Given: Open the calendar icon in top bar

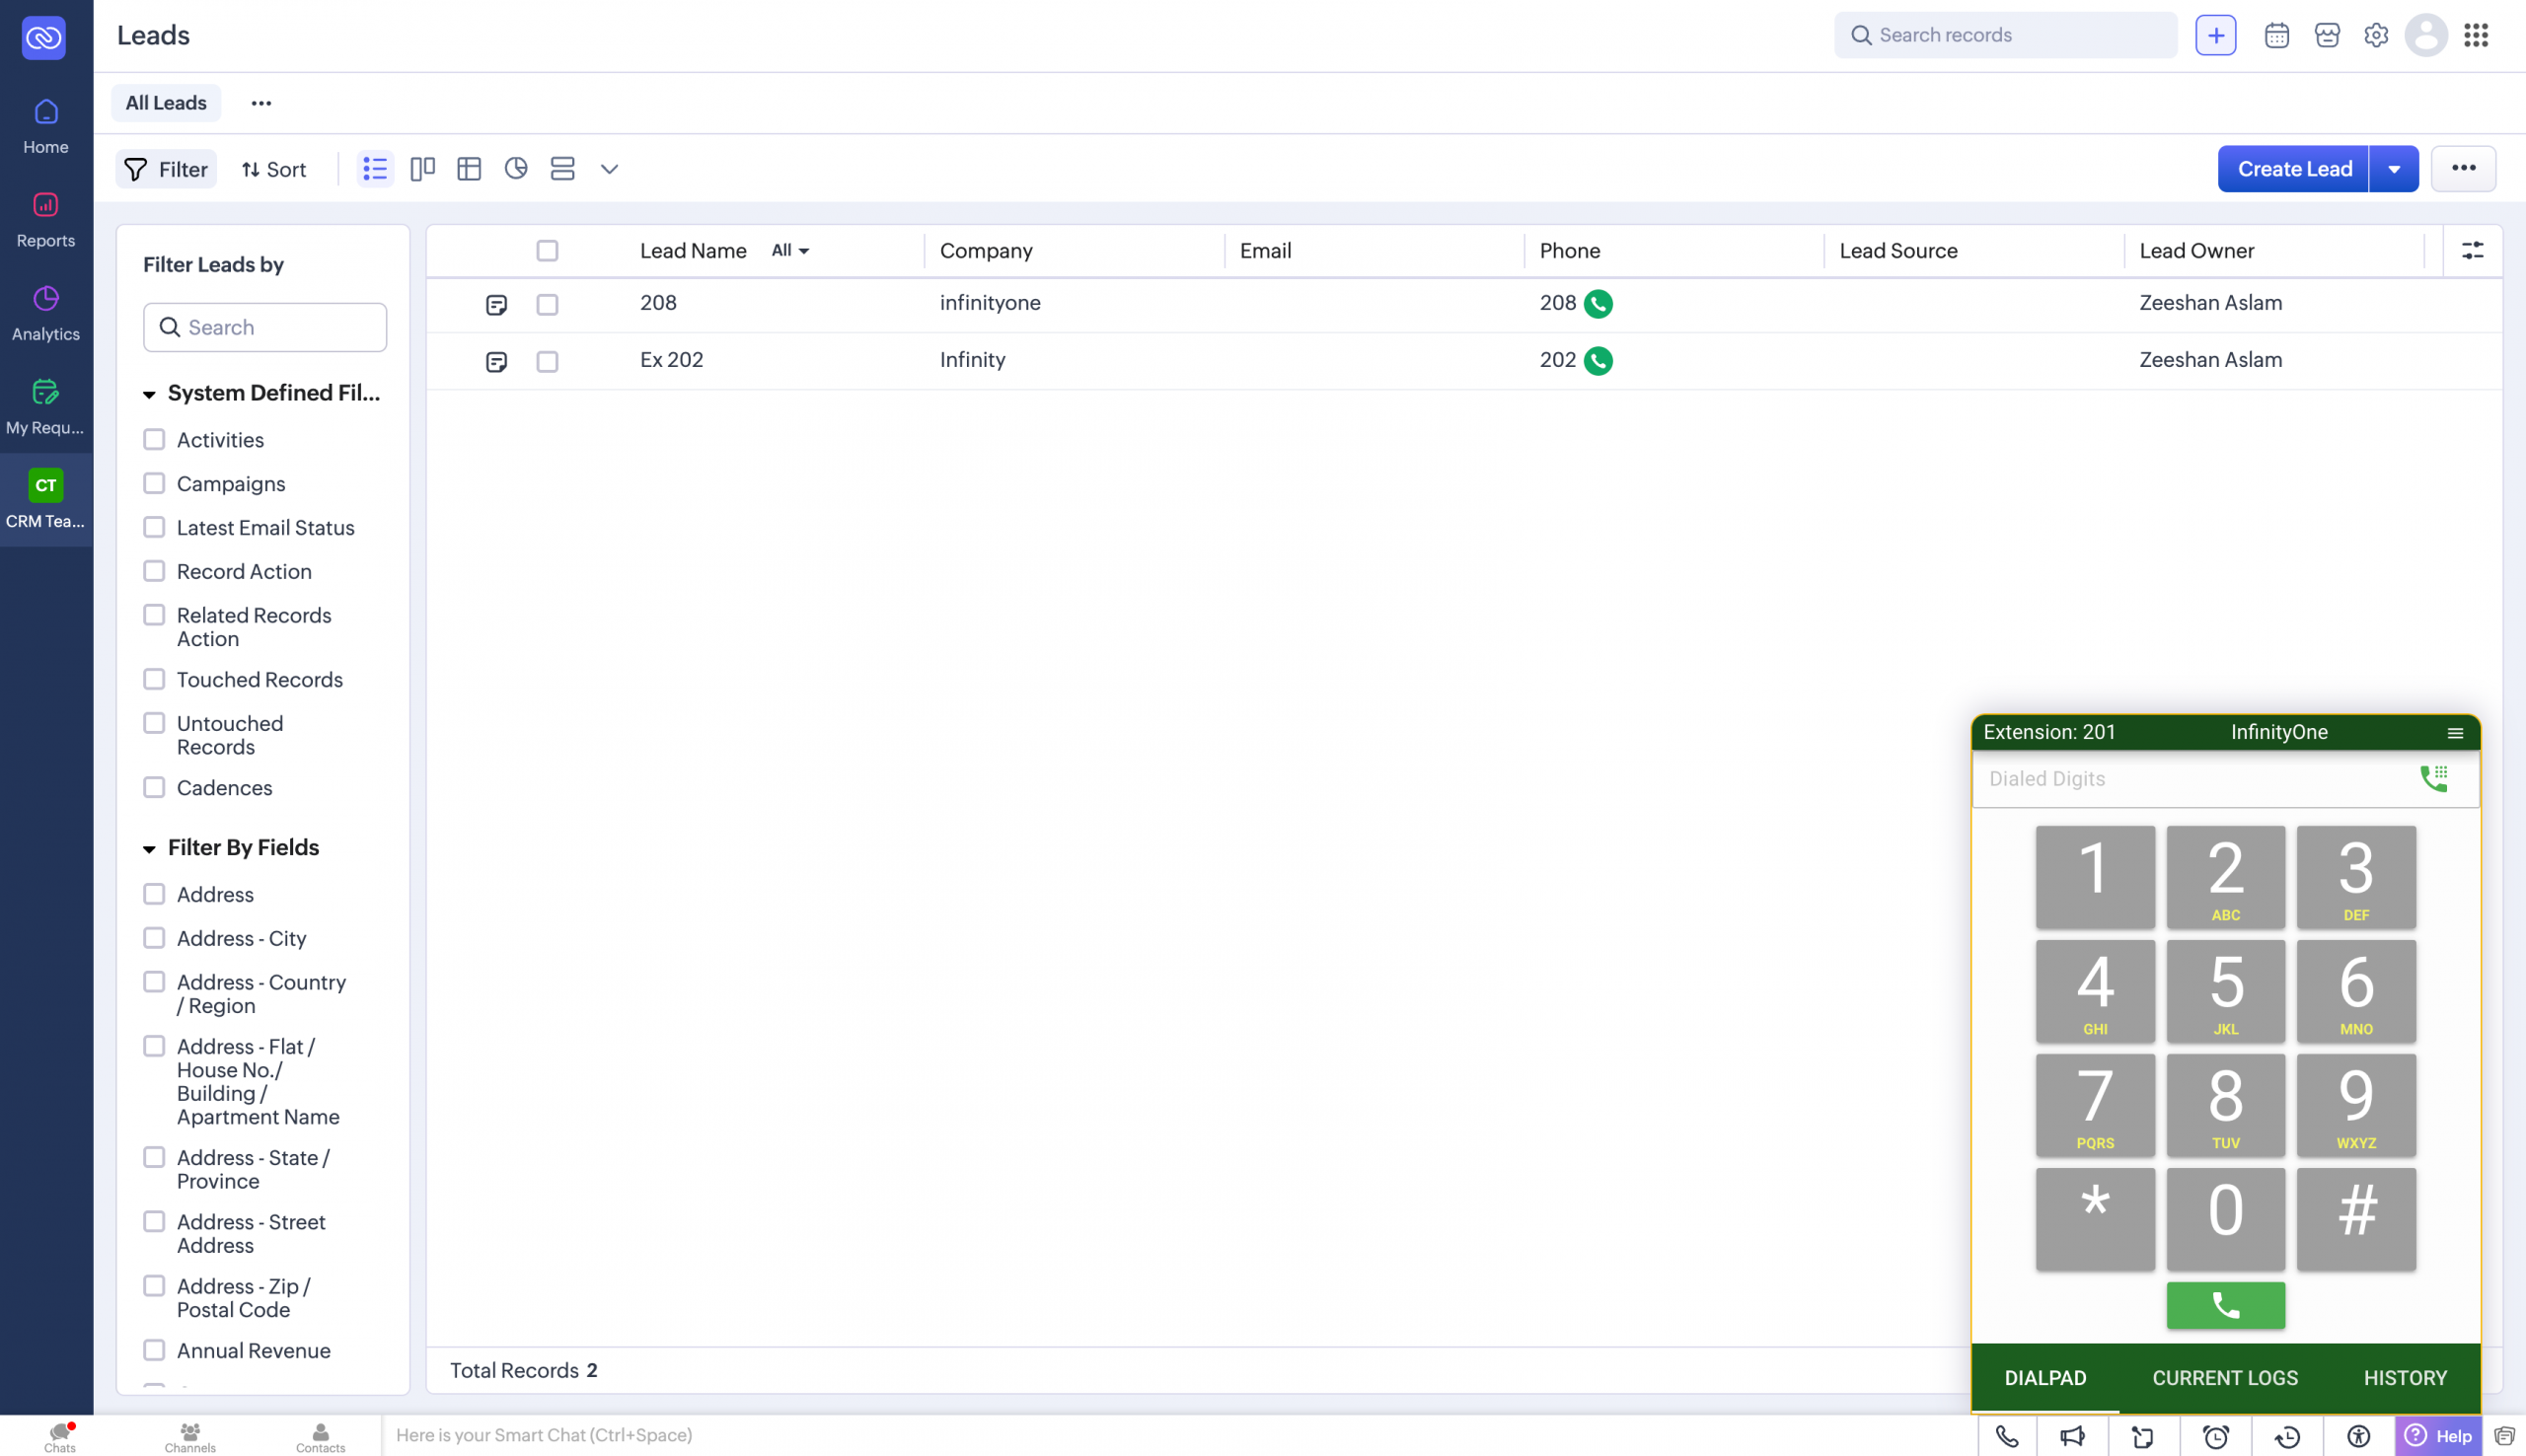Looking at the screenshot, I should pos(2277,35).
